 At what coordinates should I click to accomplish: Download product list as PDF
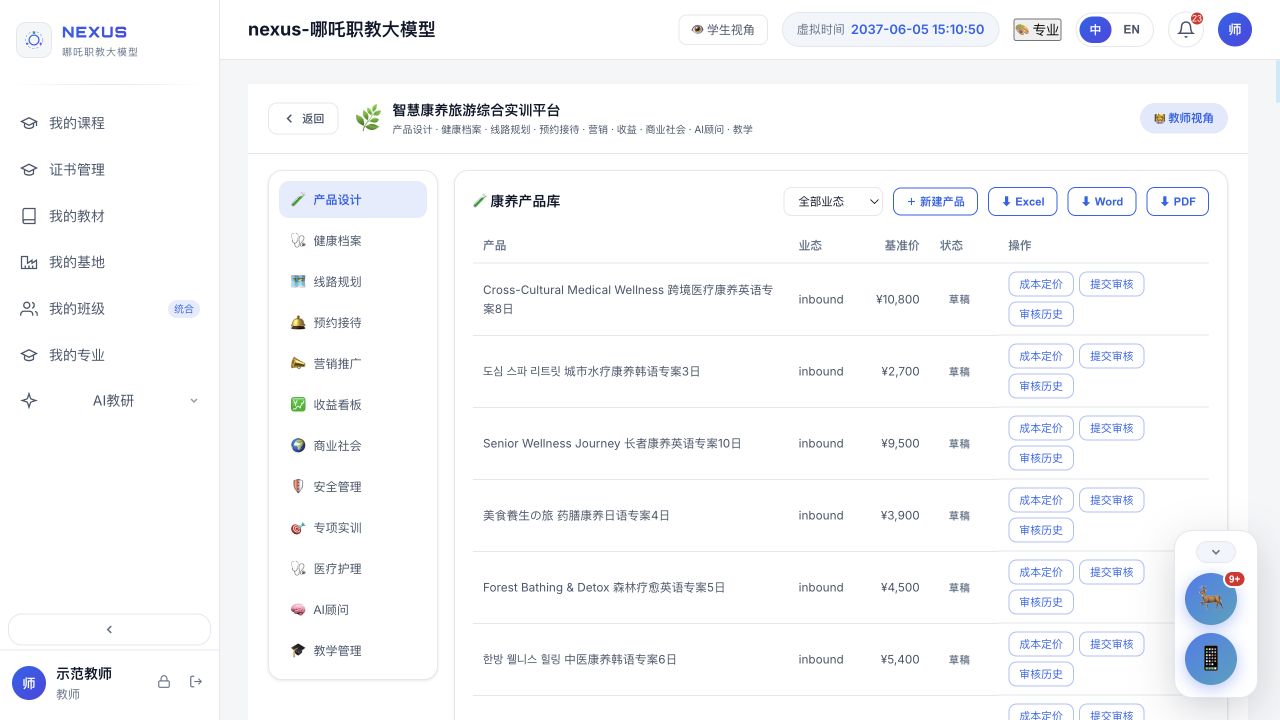coord(1178,201)
